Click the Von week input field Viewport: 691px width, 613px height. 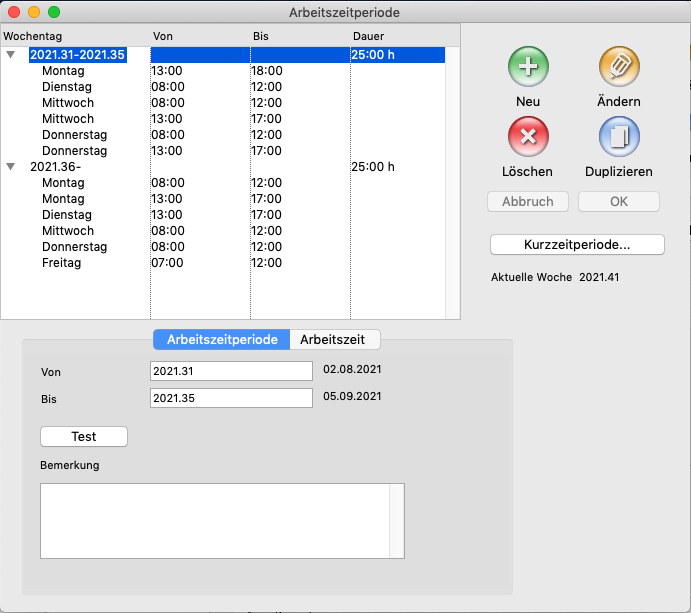[x=231, y=371]
